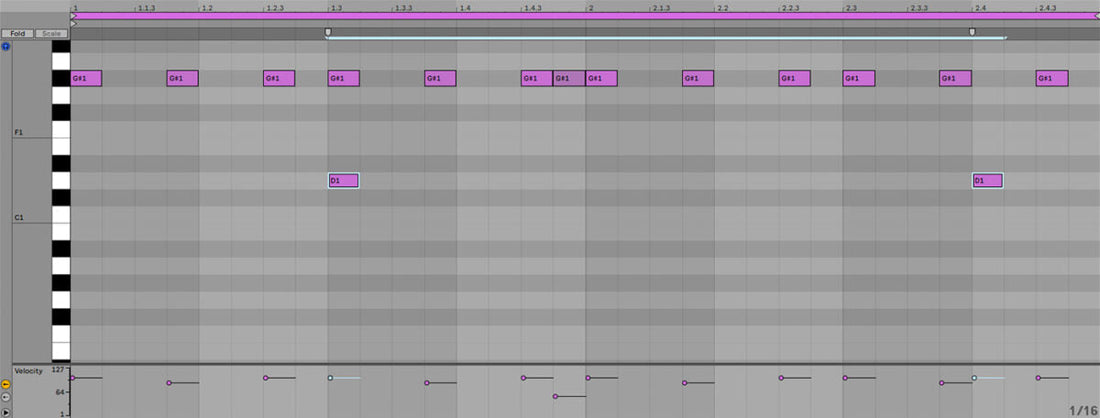Screen dimensions: 1100x418
Task: Click the velocity marker at position 1.1.4
Action: coord(169,383)
